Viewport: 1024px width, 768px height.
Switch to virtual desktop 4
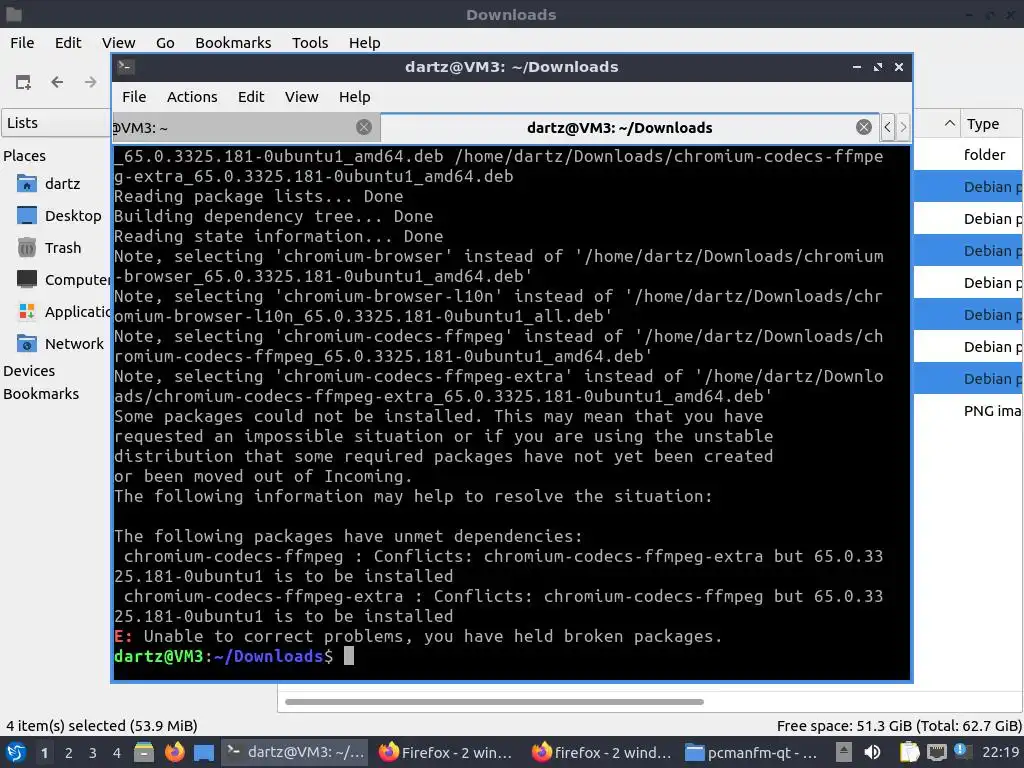[x=117, y=753]
